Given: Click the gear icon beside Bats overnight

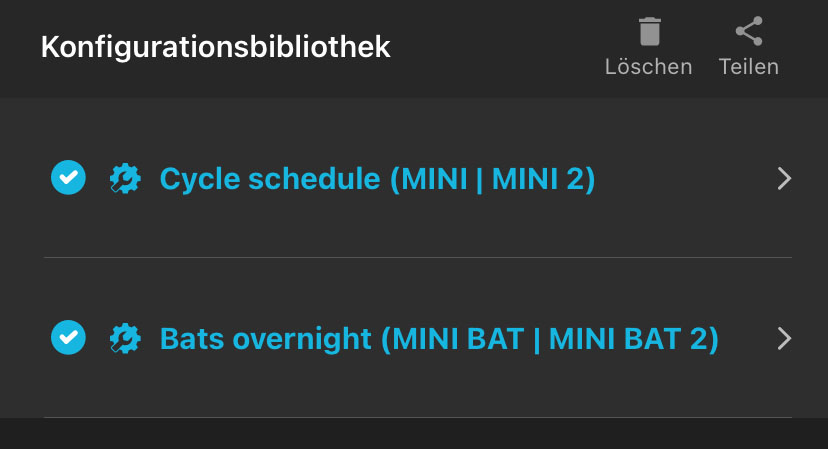Looking at the screenshot, I should [125, 338].
